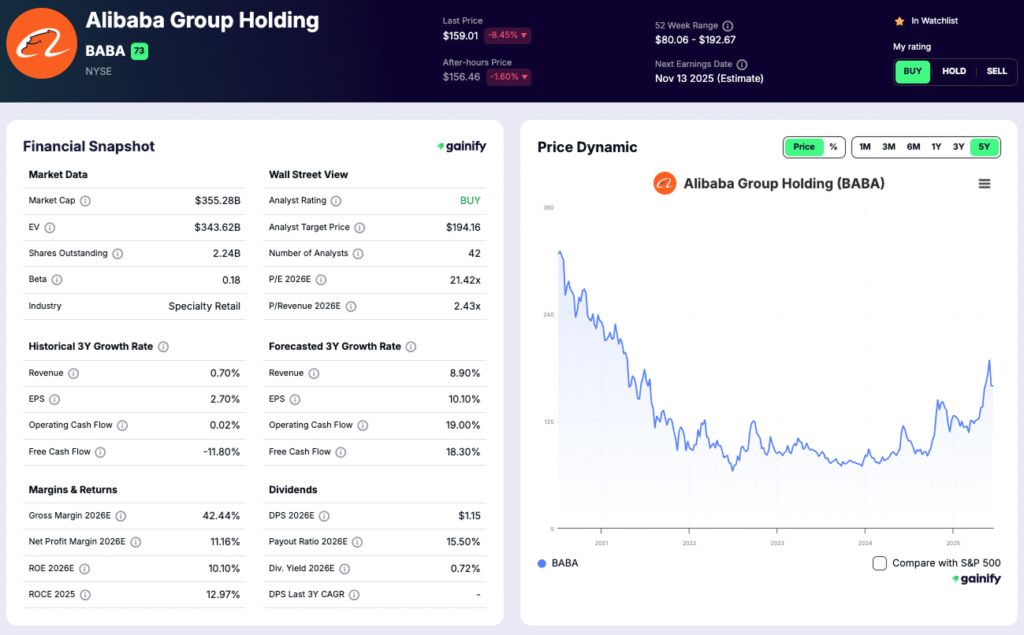Open the chart hamburger menu
The height and width of the screenshot is (635, 1024).
point(984,184)
